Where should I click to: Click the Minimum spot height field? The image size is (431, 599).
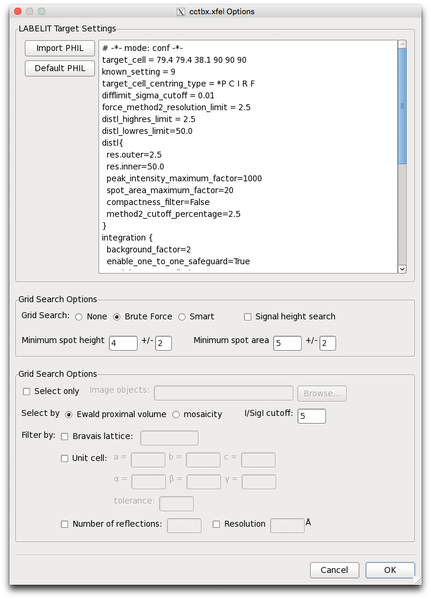(x=123, y=343)
